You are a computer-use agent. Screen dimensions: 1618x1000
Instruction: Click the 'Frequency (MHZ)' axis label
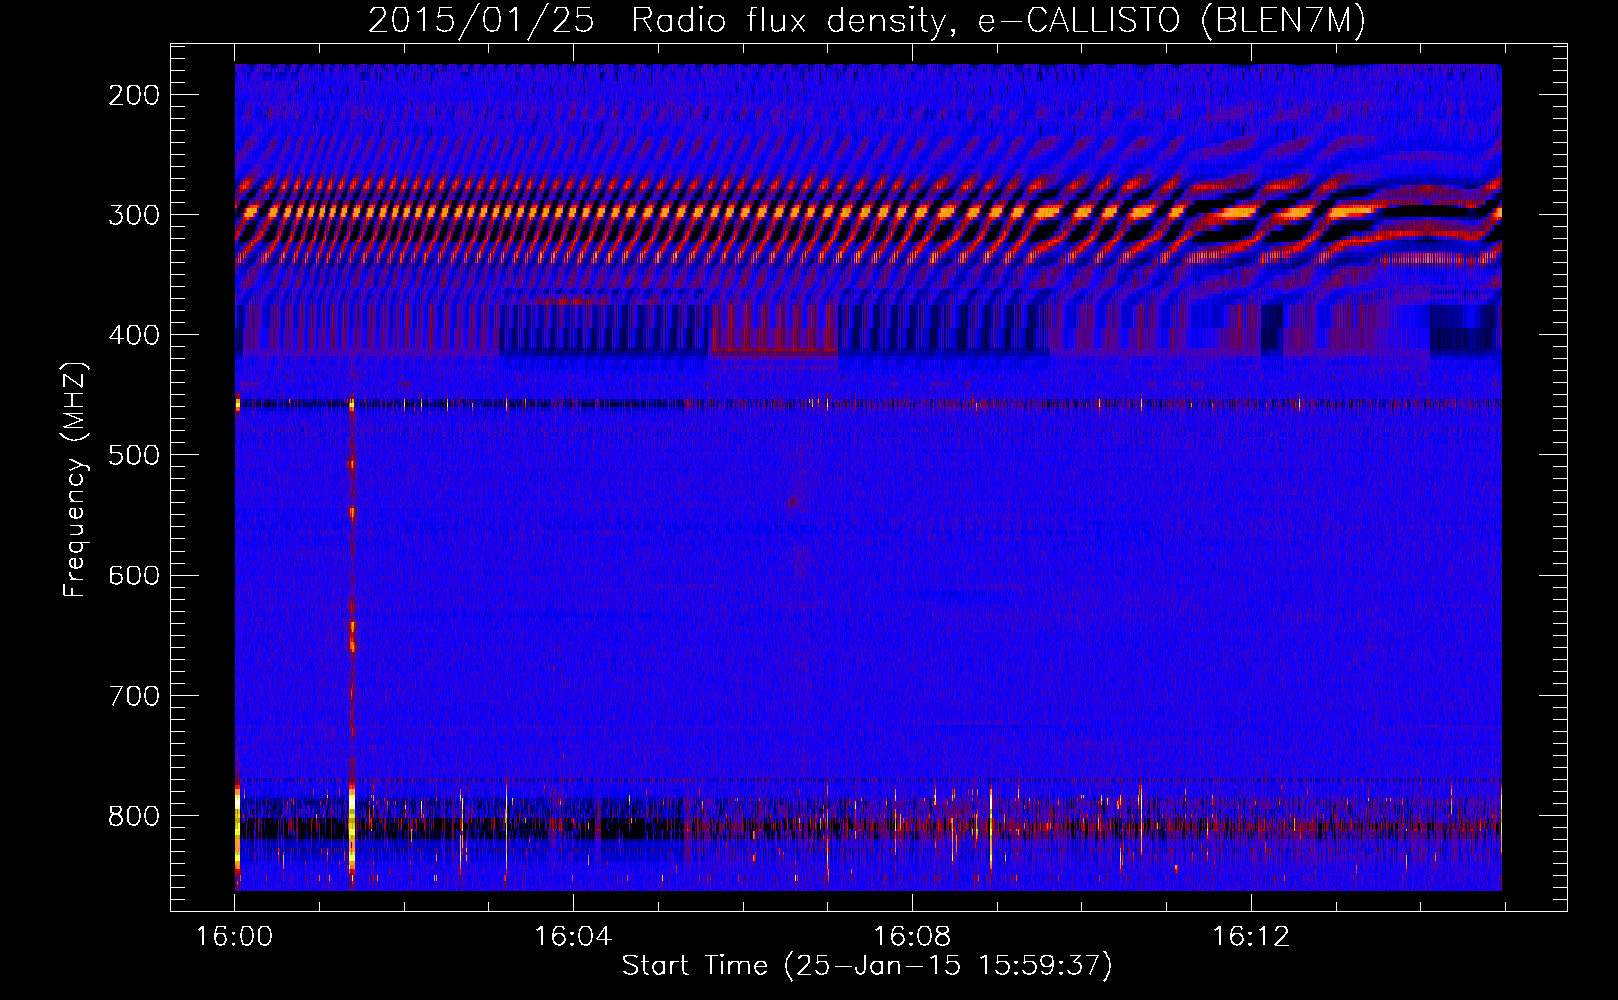tap(75, 479)
